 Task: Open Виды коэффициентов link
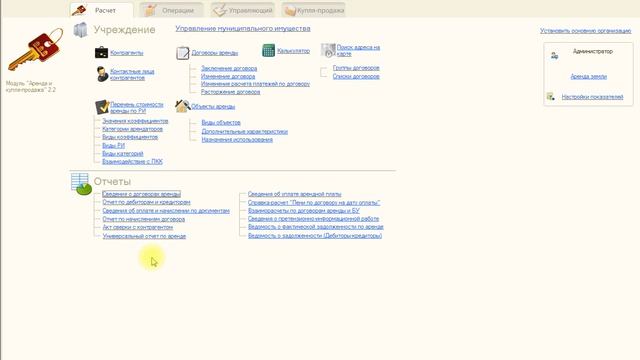130,137
